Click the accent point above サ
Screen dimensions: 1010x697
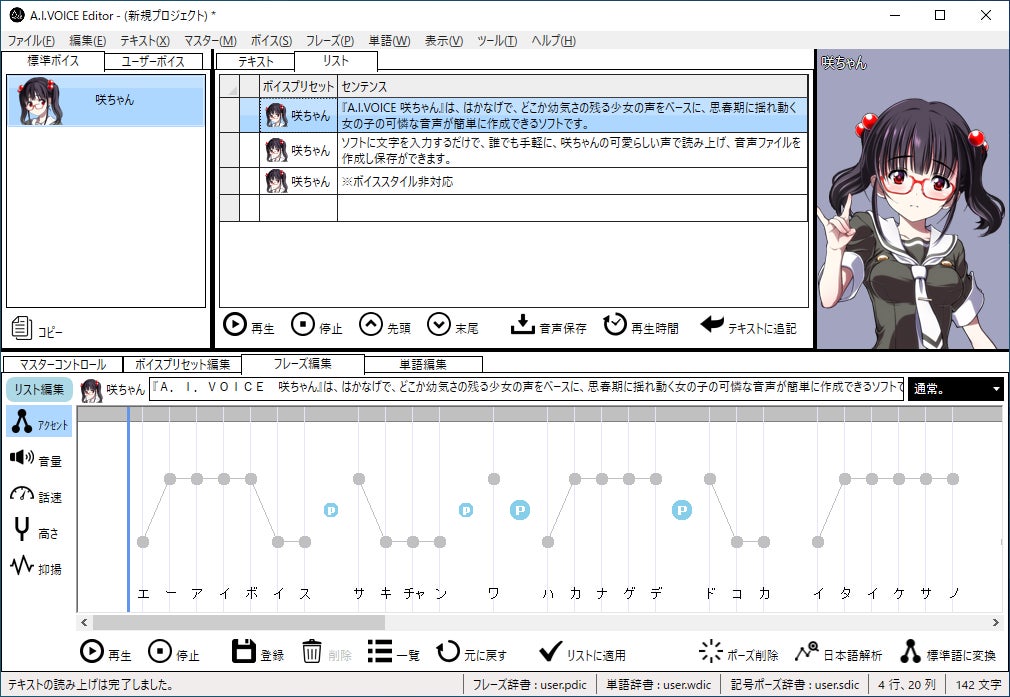[359, 479]
